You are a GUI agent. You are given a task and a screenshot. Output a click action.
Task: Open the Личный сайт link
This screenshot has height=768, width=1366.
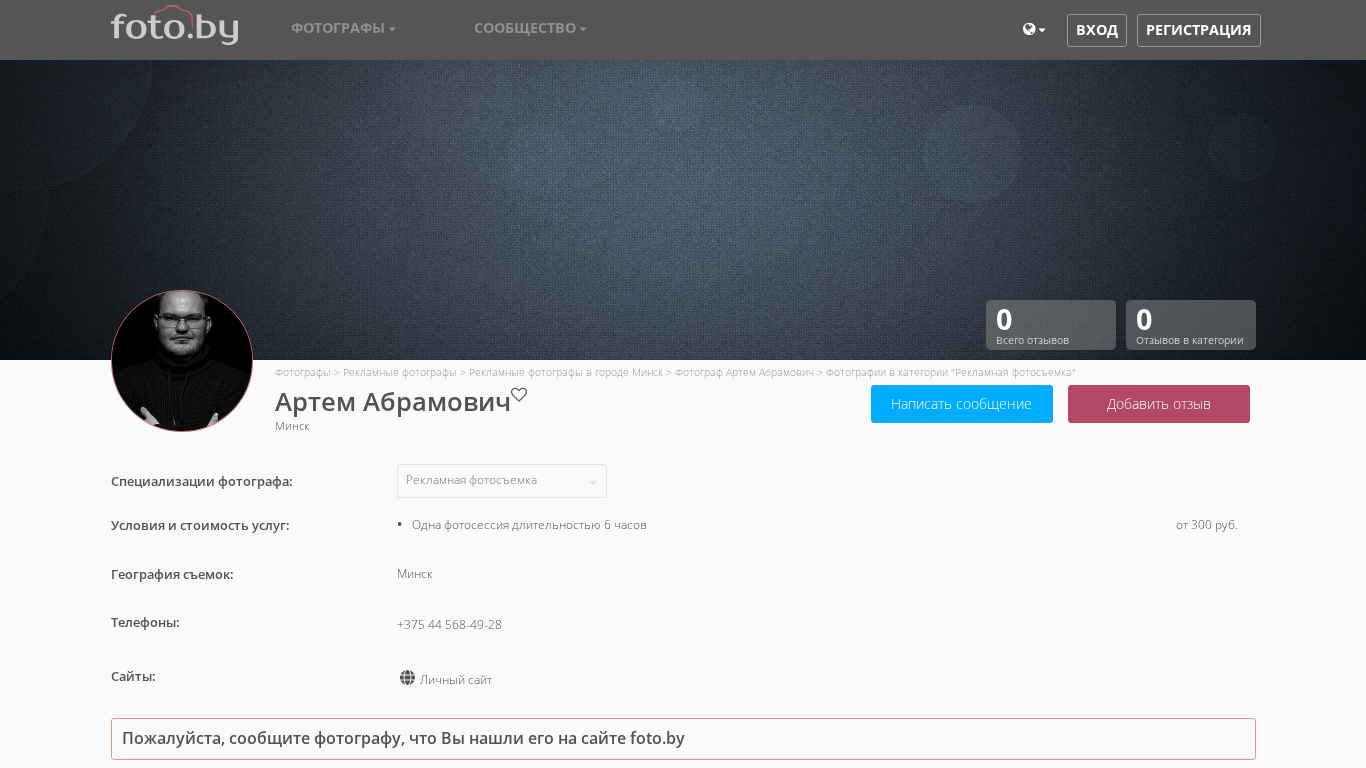tap(456, 680)
